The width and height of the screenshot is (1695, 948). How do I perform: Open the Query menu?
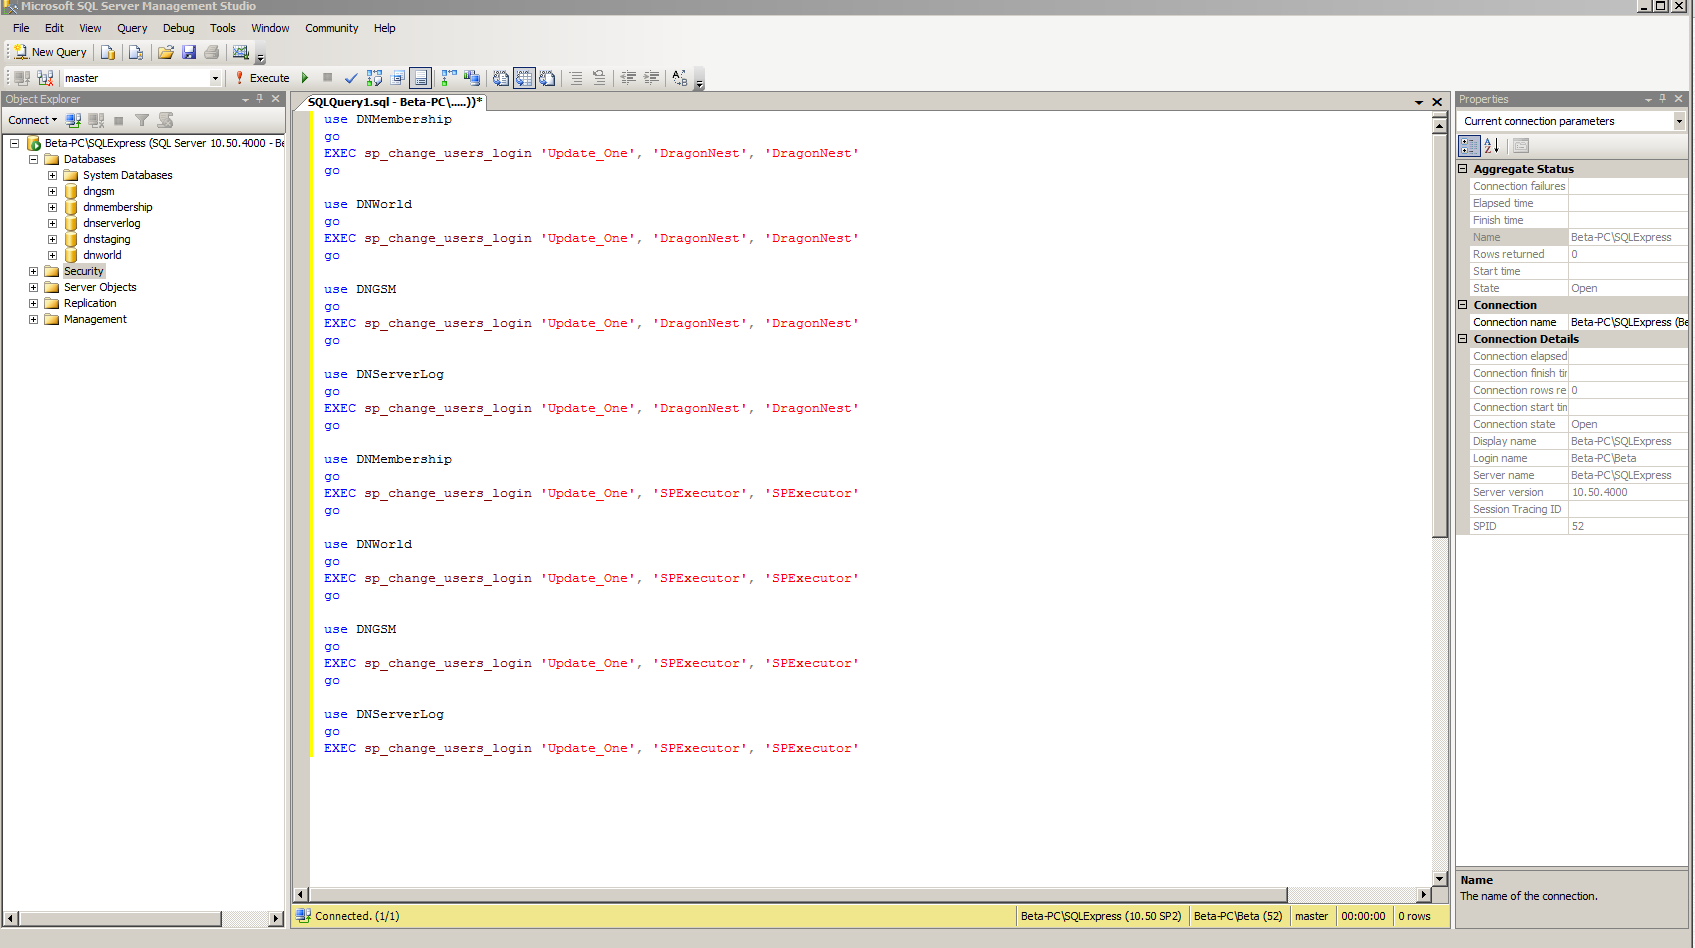132,28
